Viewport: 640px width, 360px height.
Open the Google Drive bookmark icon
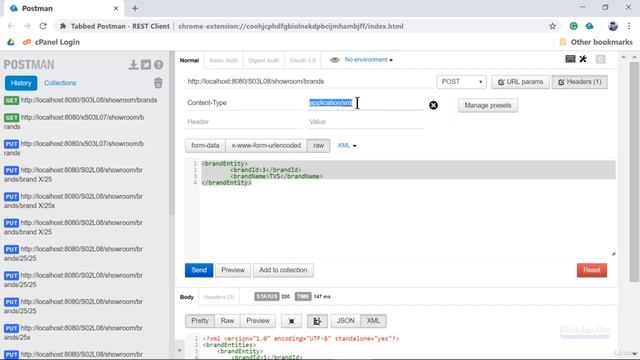[11, 42]
